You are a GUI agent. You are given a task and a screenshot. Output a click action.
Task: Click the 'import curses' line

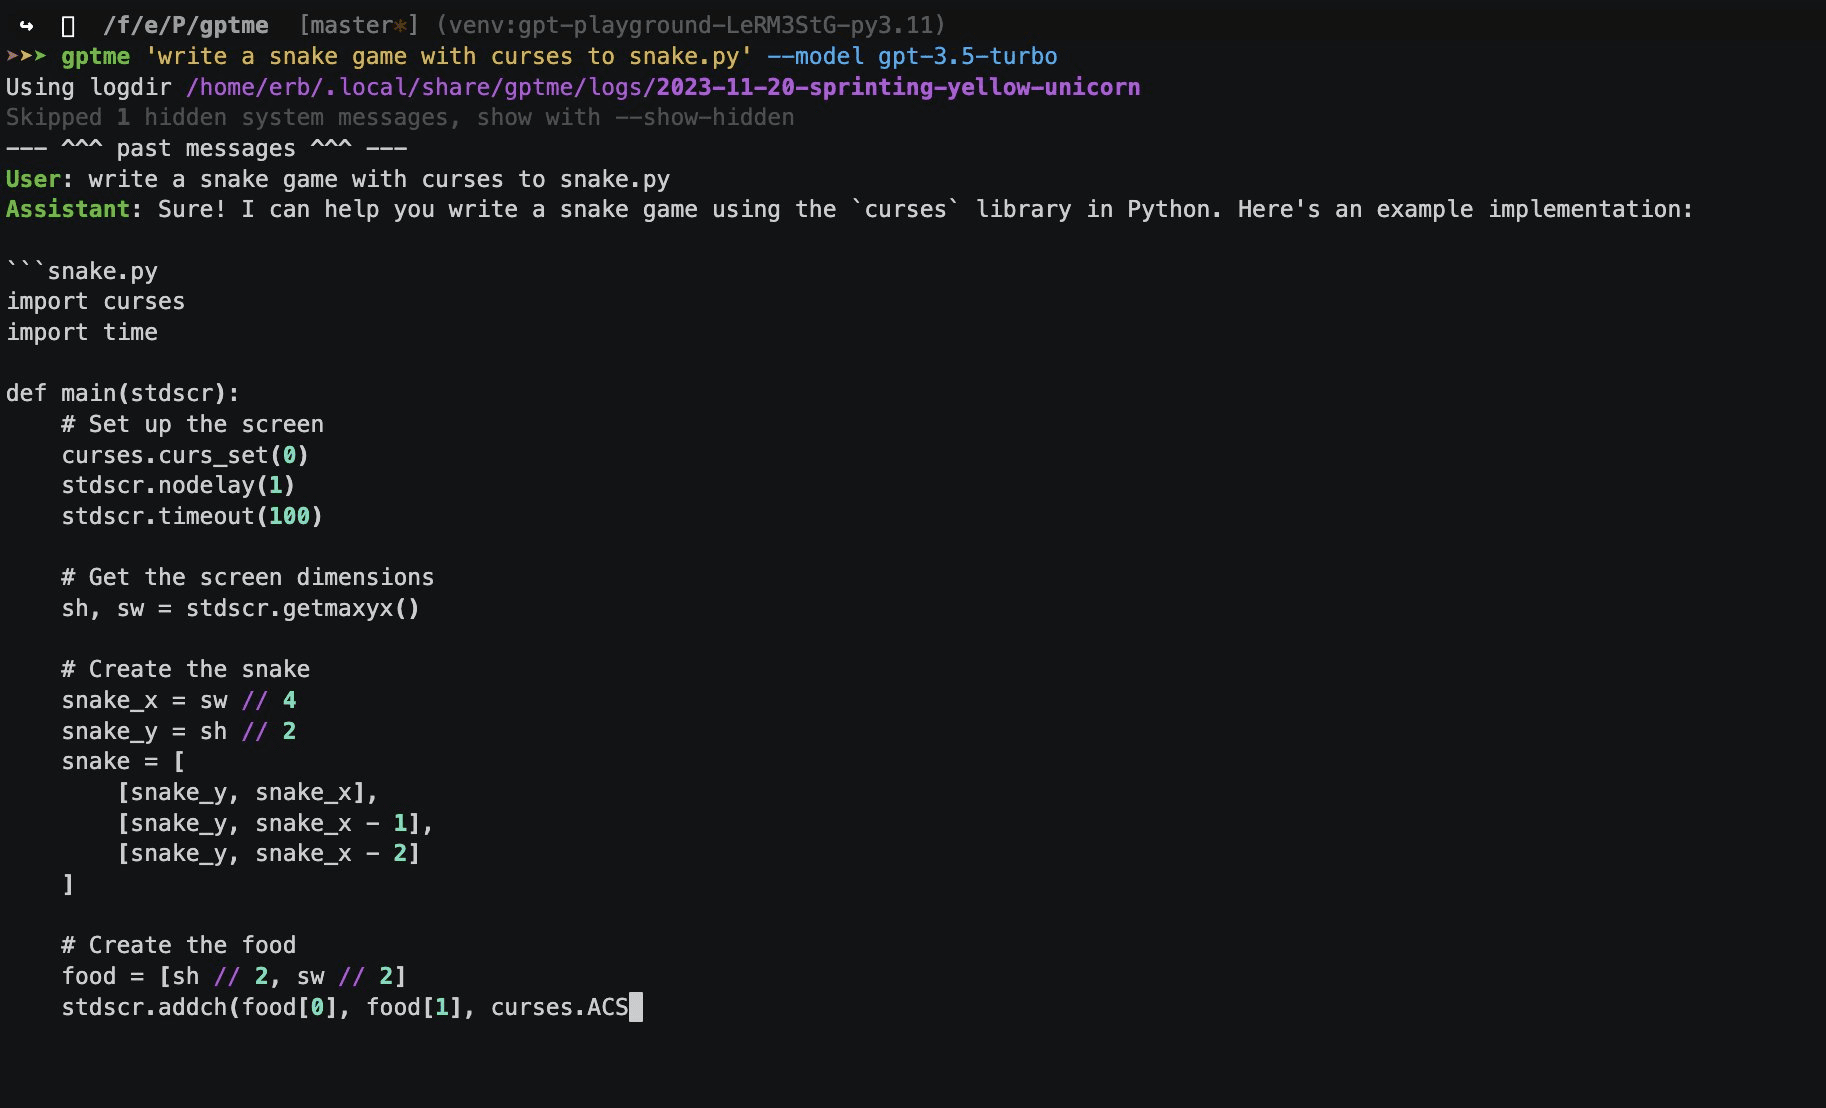point(96,302)
